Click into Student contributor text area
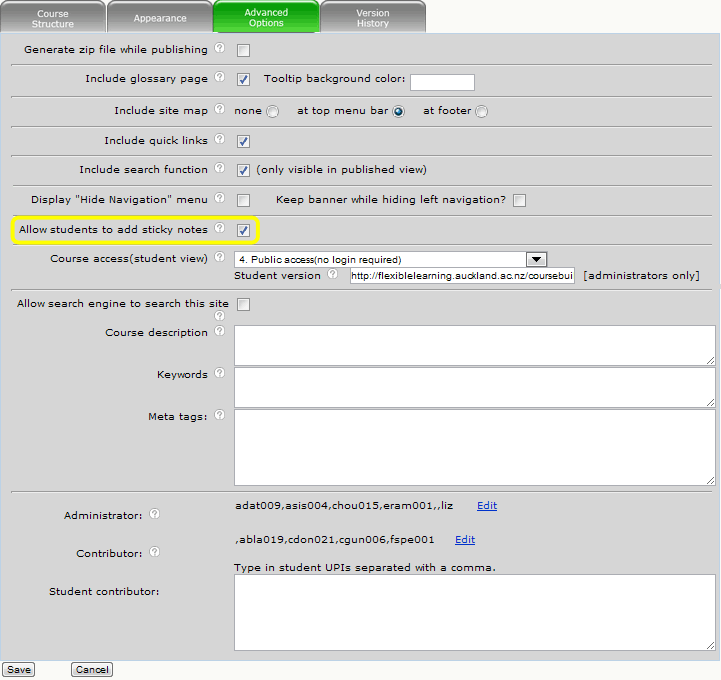The image size is (721, 680). tap(475, 612)
